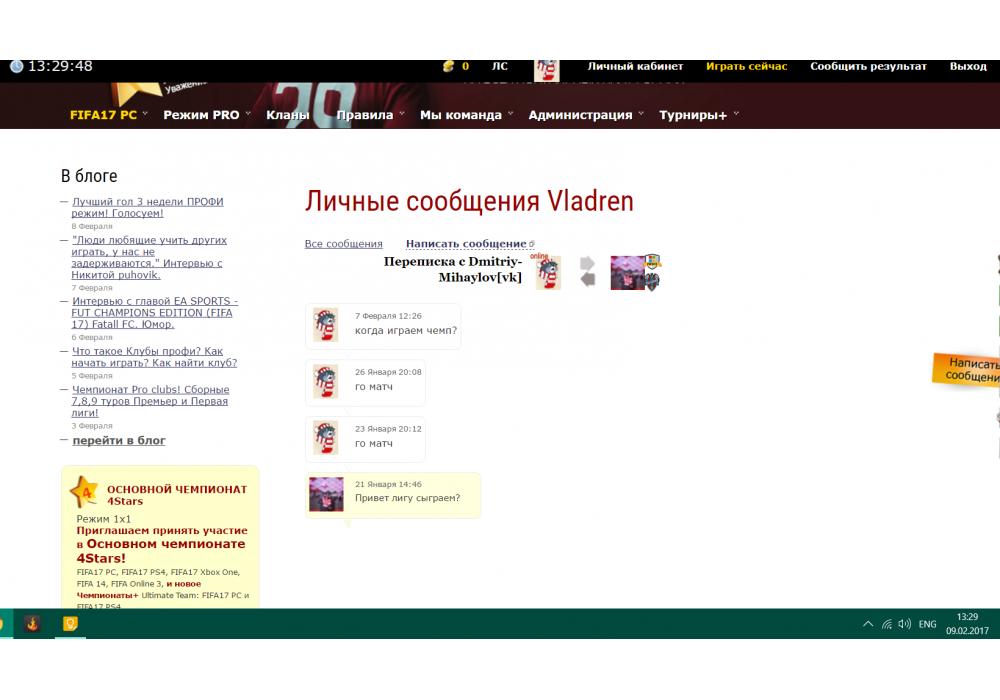The width and height of the screenshot is (1000, 700).
Task: Open the yellow app icon in taskbar
Action: click(x=70, y=624)
